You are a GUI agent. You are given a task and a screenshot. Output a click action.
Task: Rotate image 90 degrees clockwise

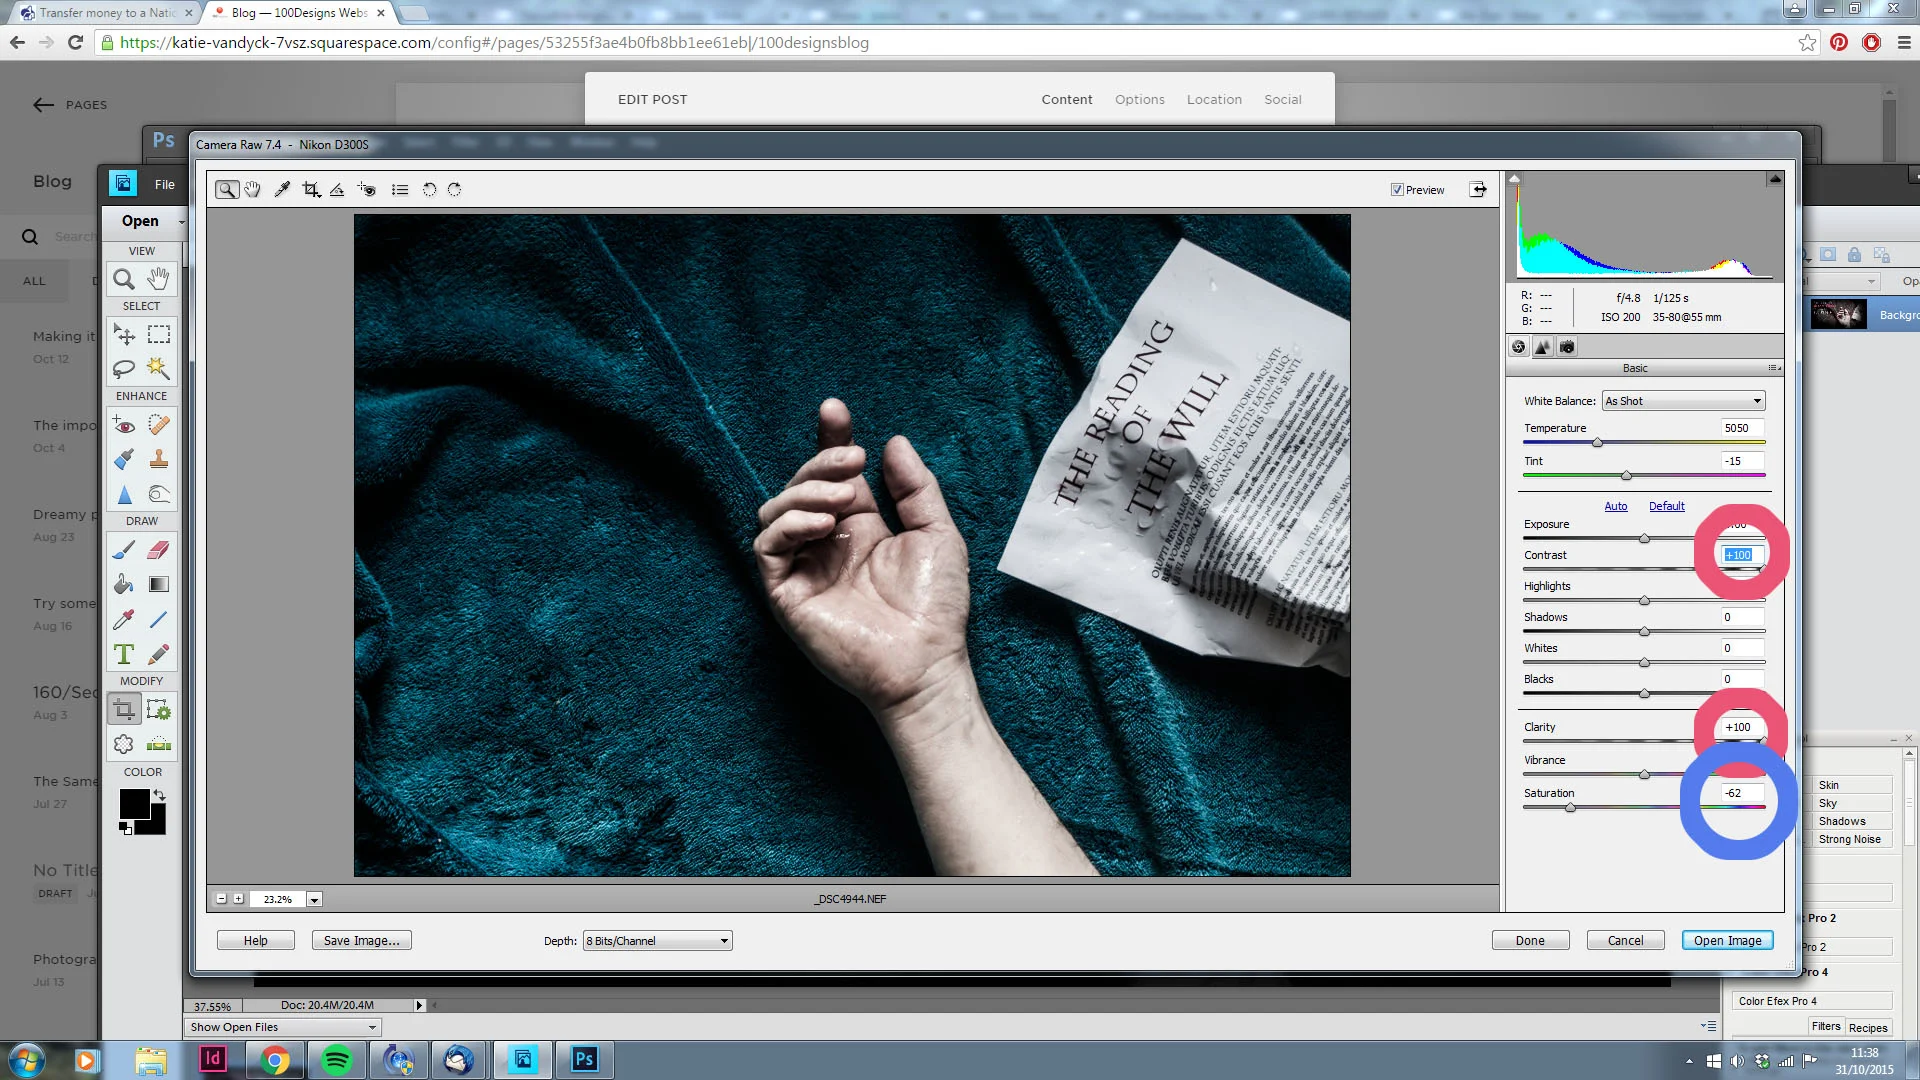[x=455, y=189]
